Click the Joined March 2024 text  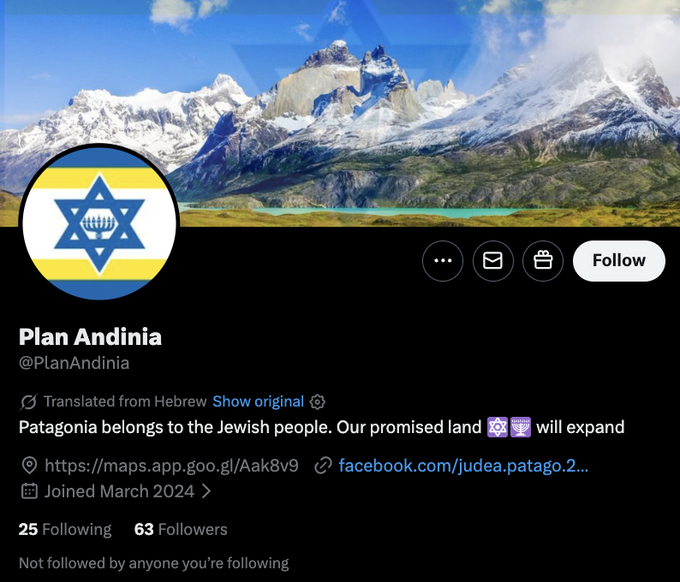click(119, 491)
